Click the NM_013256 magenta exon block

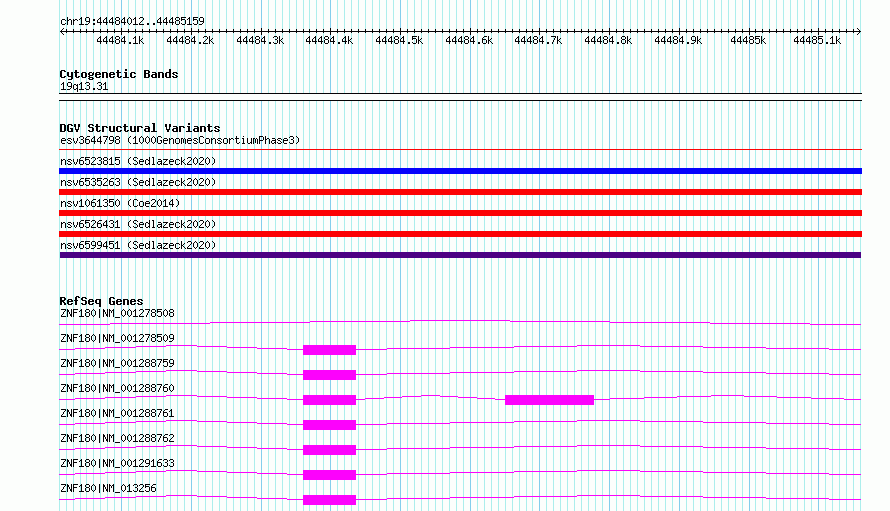[x=329, y=500]
